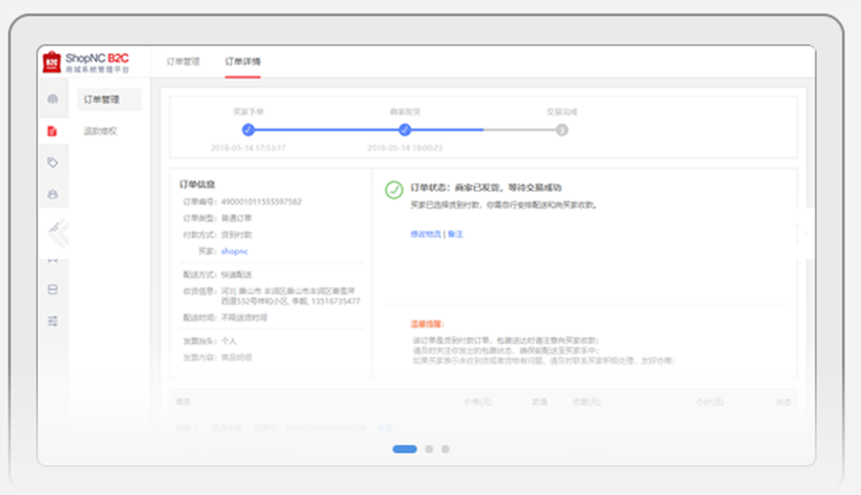Image resolution: width=861 pixels, height=495 pixels.
Task: Click the green checkmark order status icon
Action: tap(394, 190)
